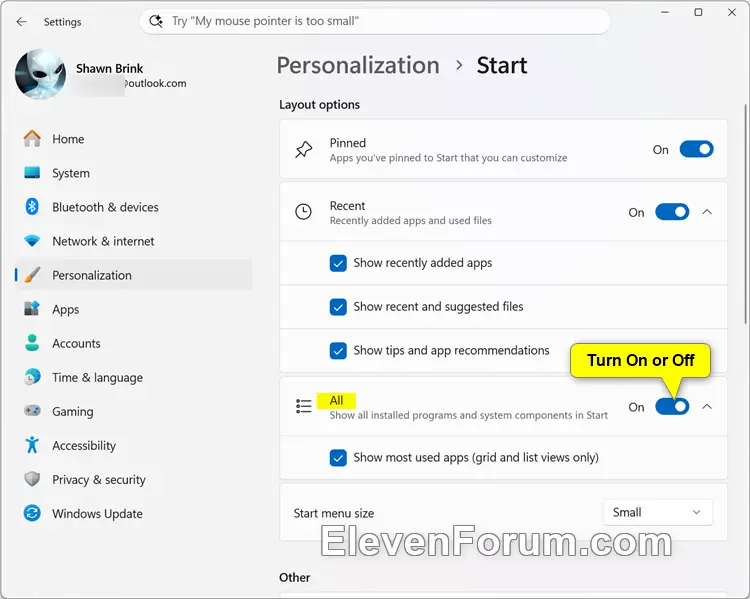
Task: Open Accessibility settings
Action: coord(133,445)
